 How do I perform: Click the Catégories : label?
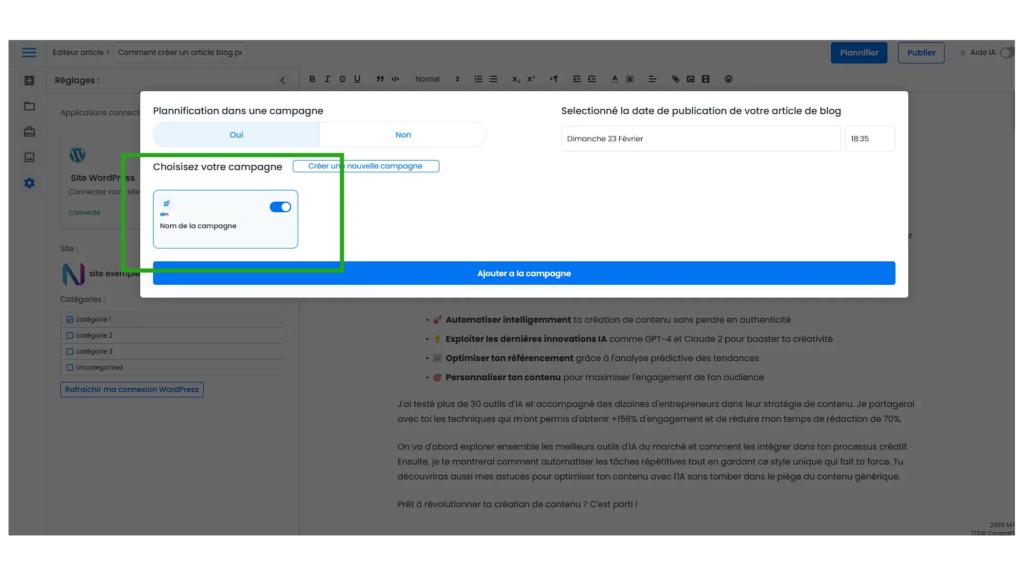[x=83, y=299]
